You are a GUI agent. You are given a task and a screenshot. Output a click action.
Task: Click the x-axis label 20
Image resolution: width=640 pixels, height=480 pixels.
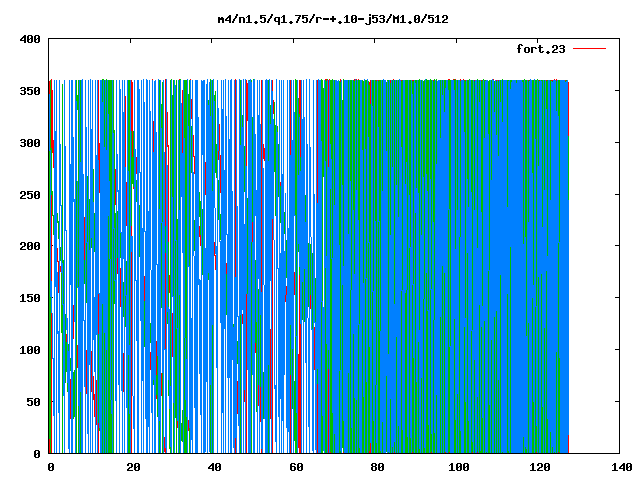pos(133,467)
